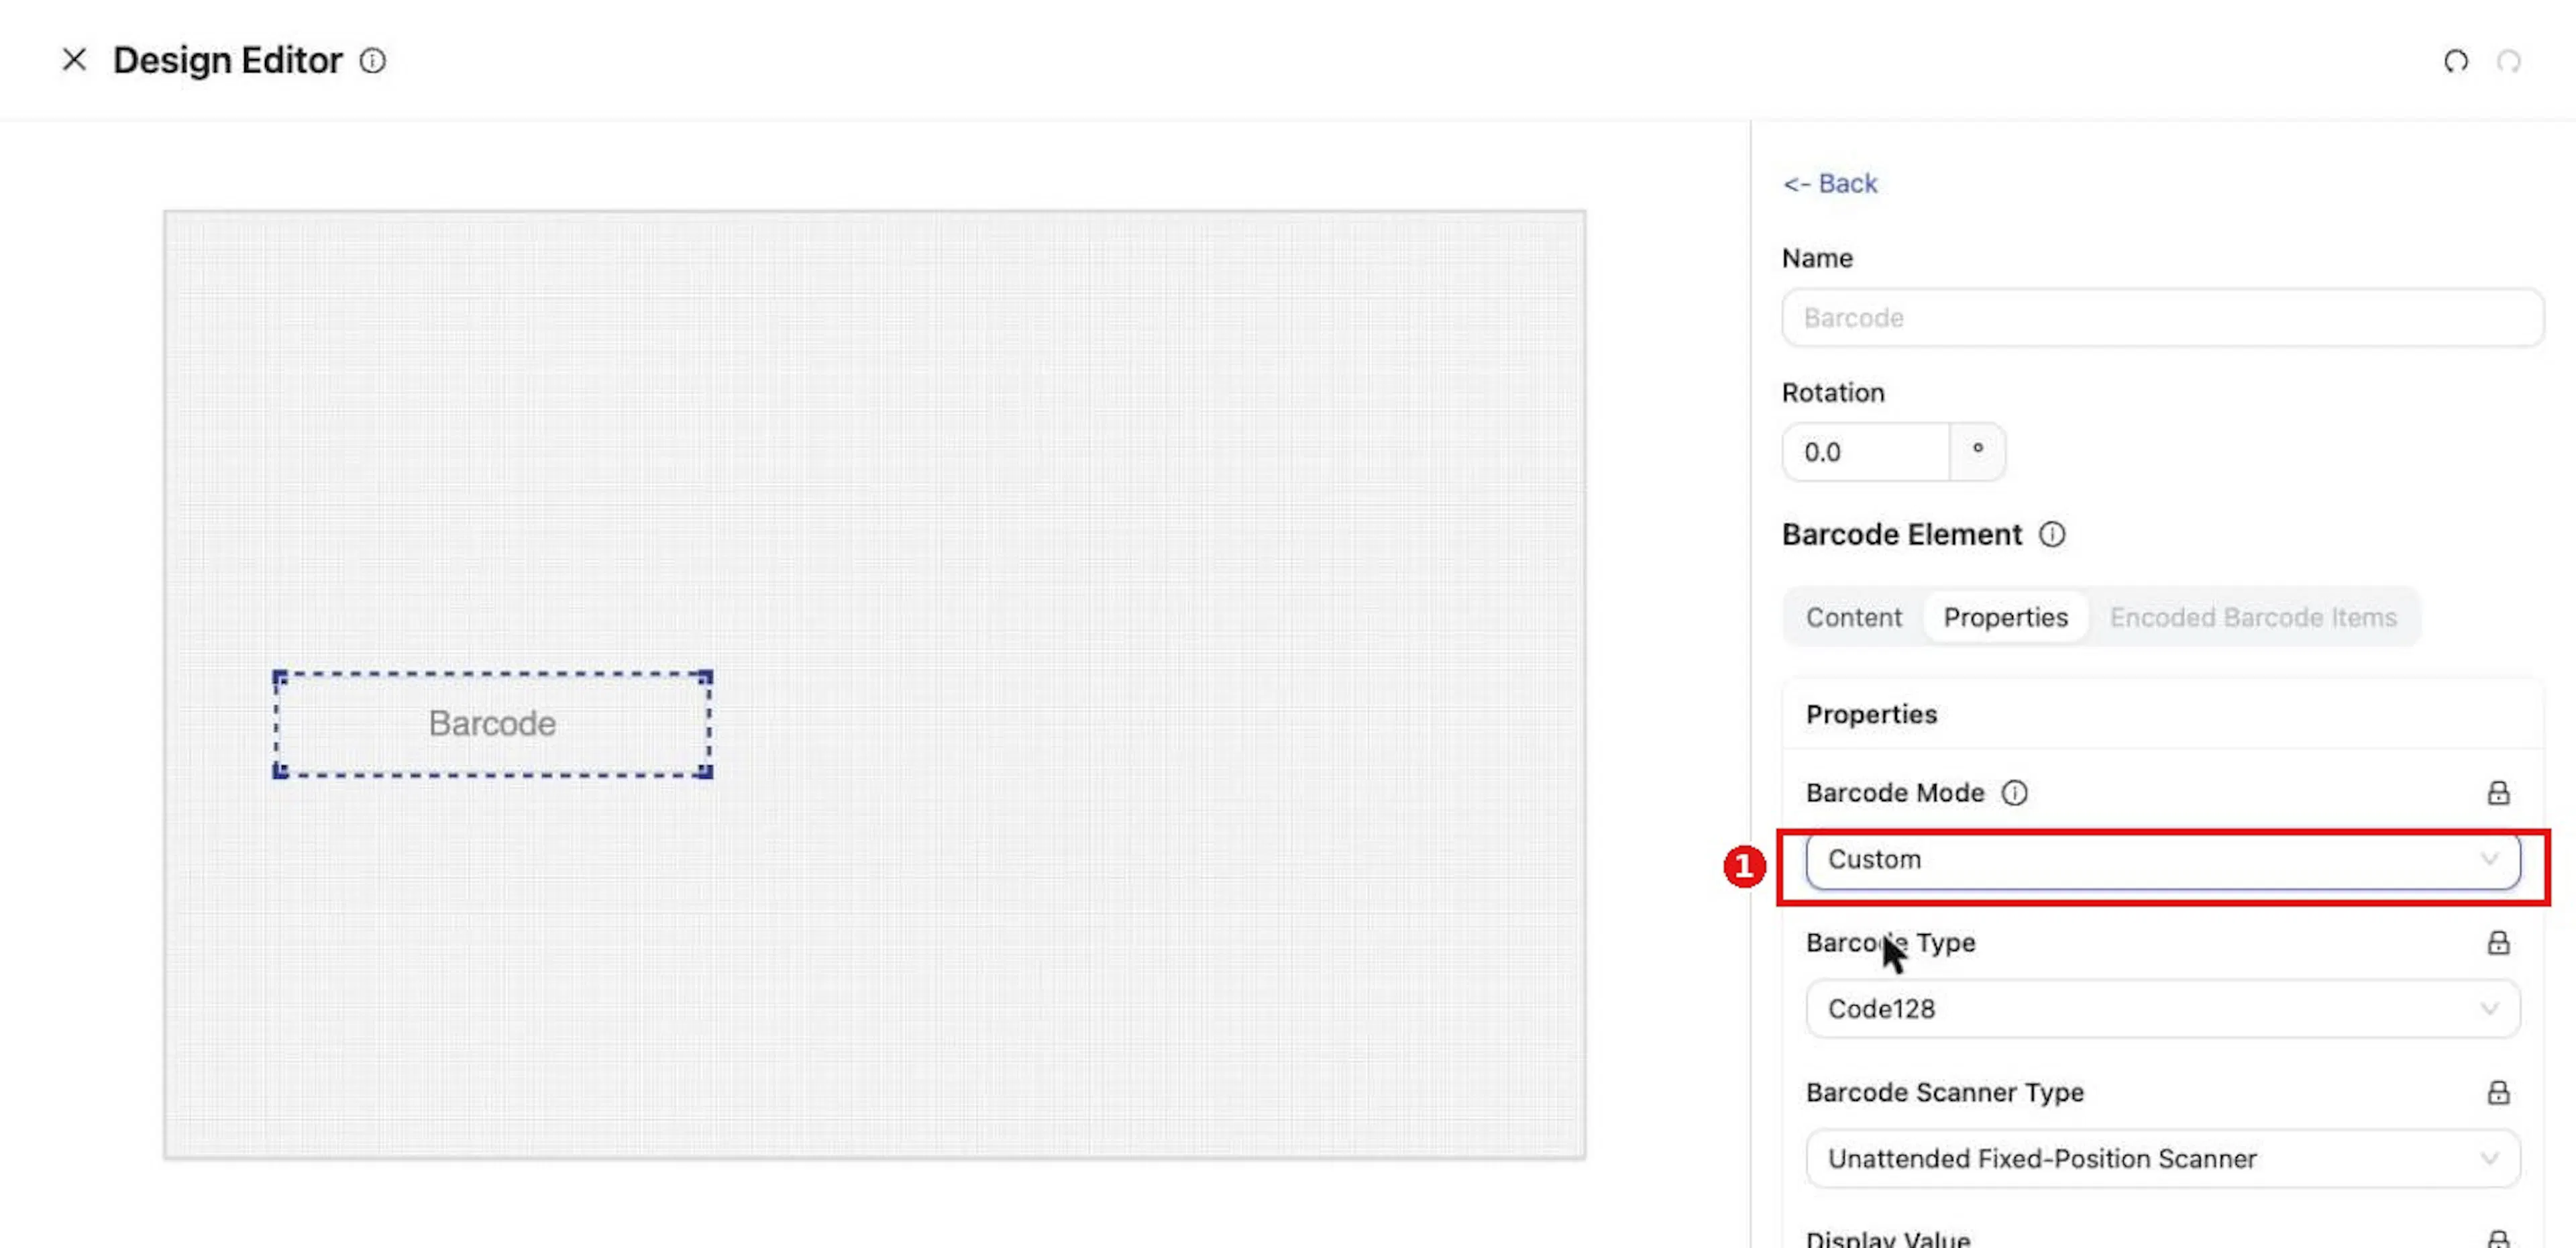
Task: Click the undo arrow icon
Action: (x=2456, y=62)
